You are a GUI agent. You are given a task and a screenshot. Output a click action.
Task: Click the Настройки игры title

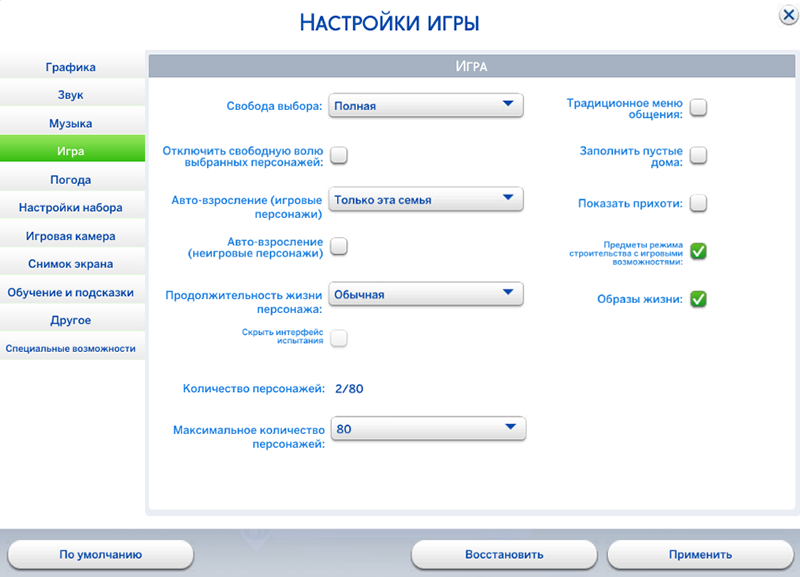(389, 23)
